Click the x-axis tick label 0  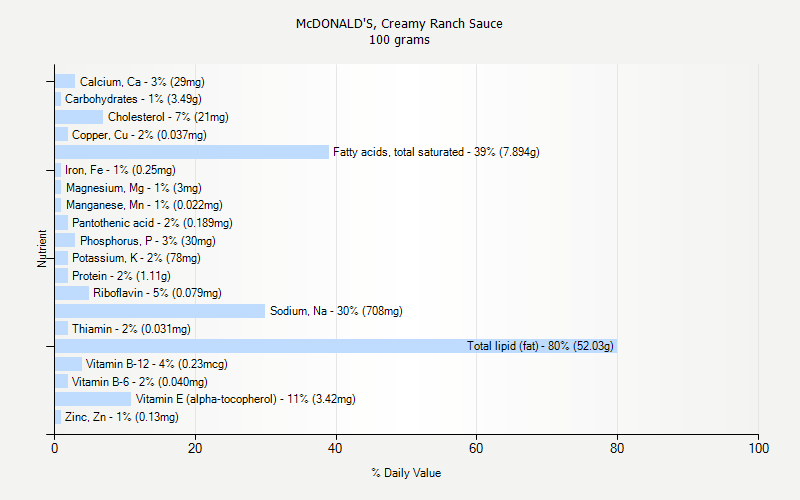click(55, 448)
